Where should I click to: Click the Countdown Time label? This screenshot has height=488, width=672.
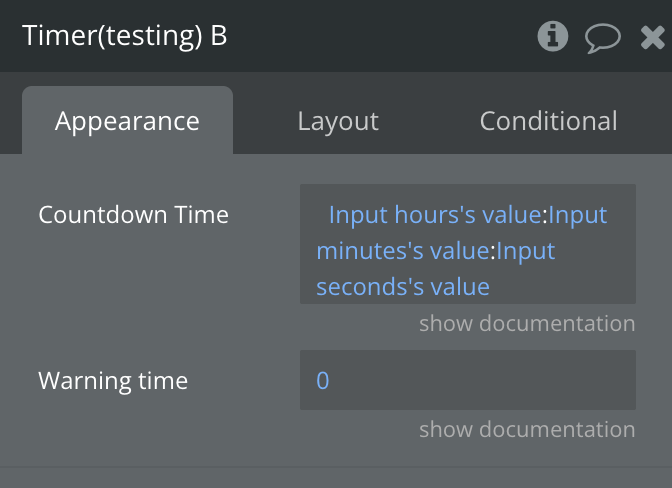coord(133,215)
